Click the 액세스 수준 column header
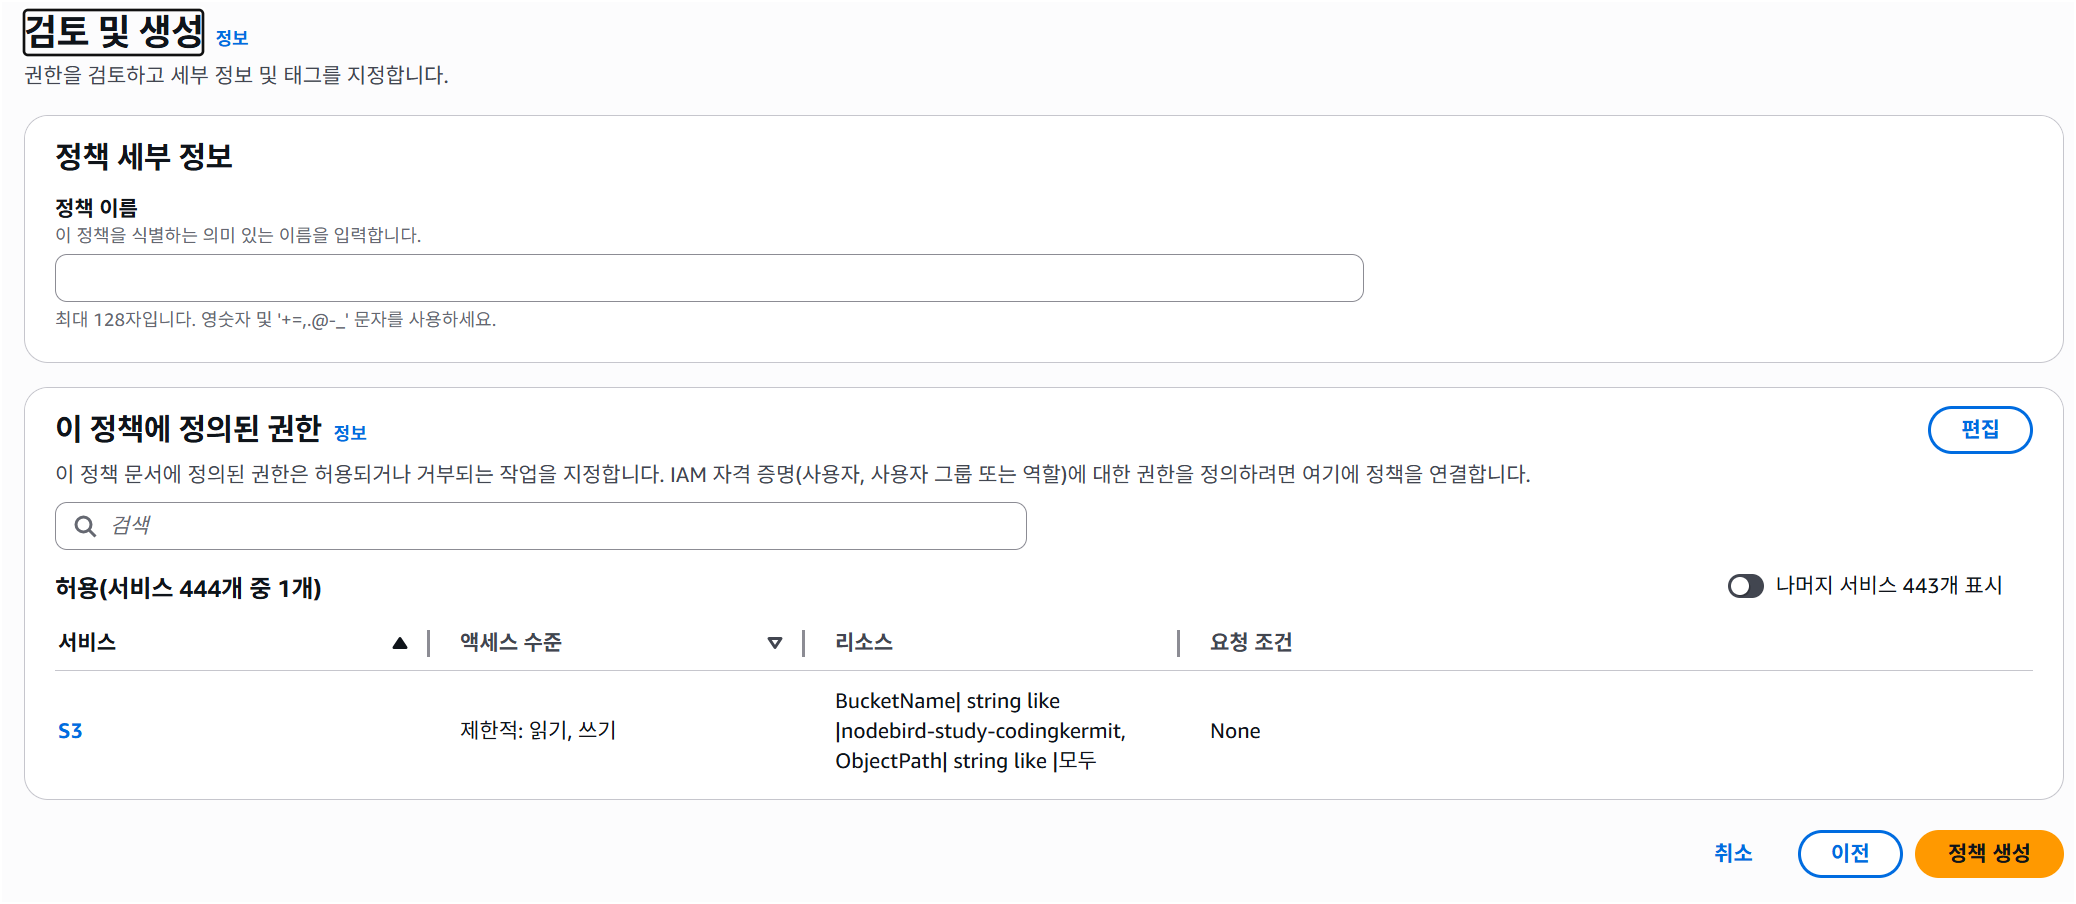This screenshot has height=904, width=2076. (x=511, y=642)
